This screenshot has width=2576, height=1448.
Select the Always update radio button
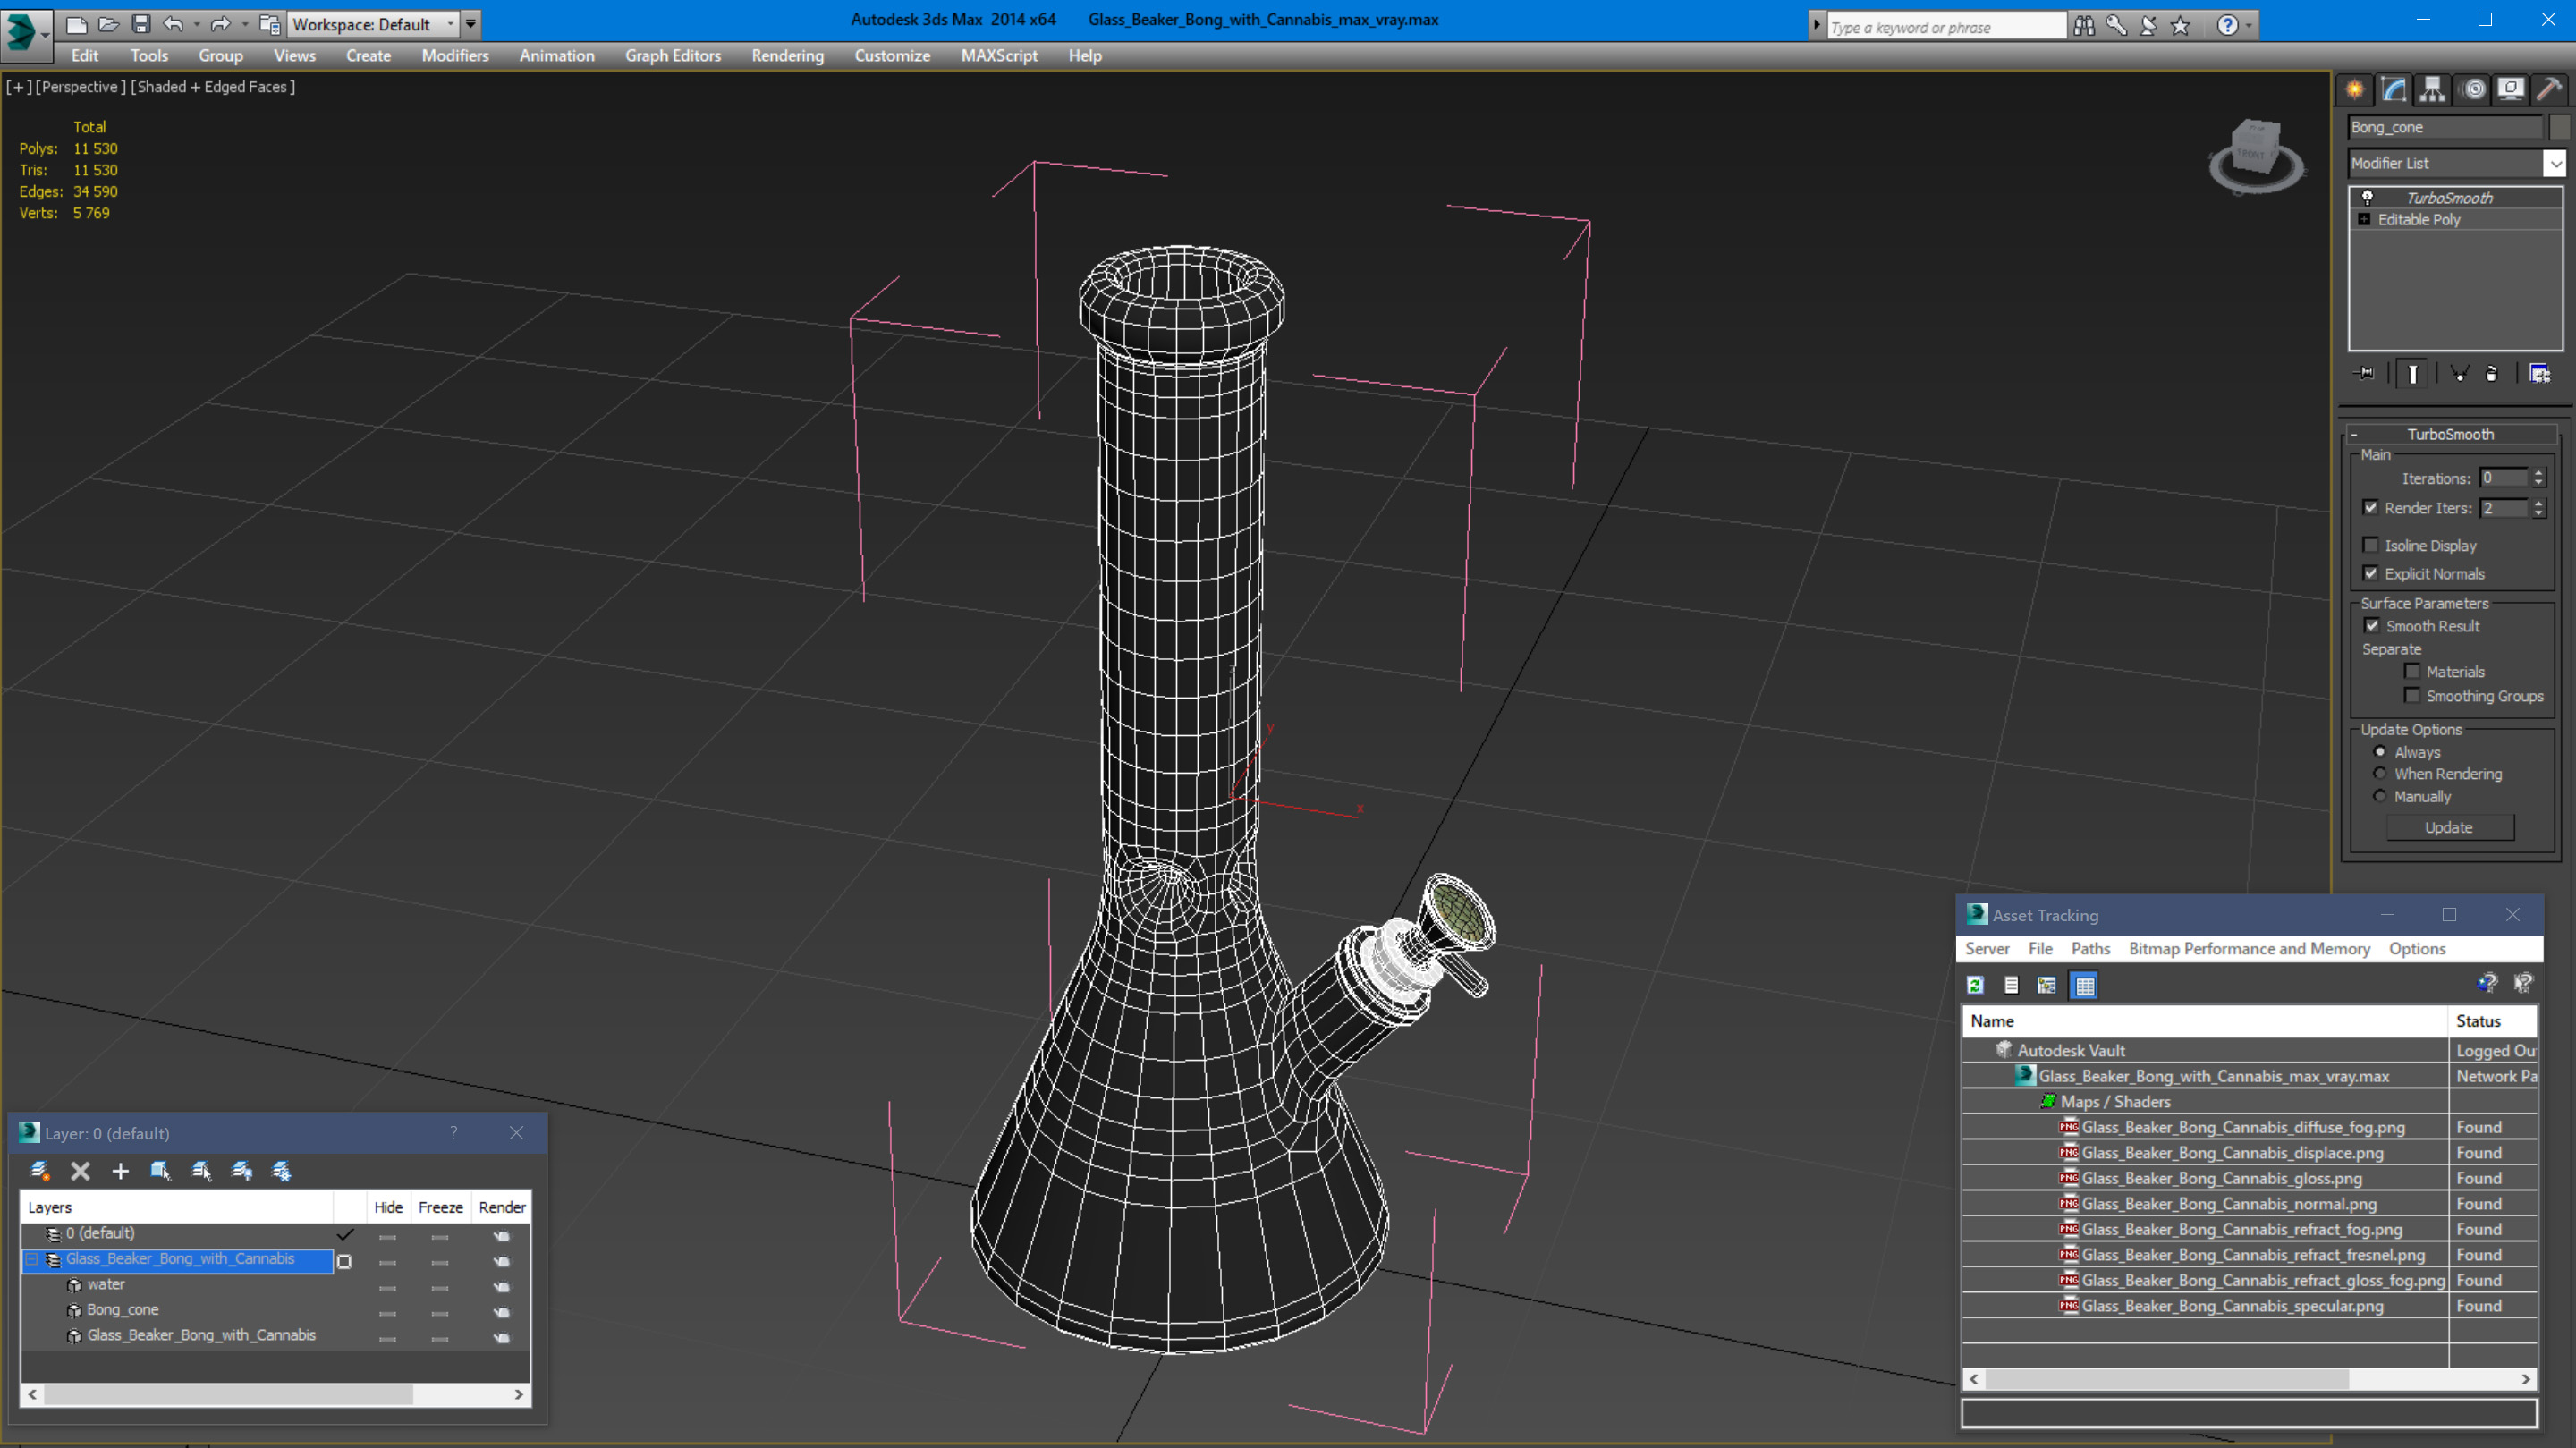(x=2380, y=752)
